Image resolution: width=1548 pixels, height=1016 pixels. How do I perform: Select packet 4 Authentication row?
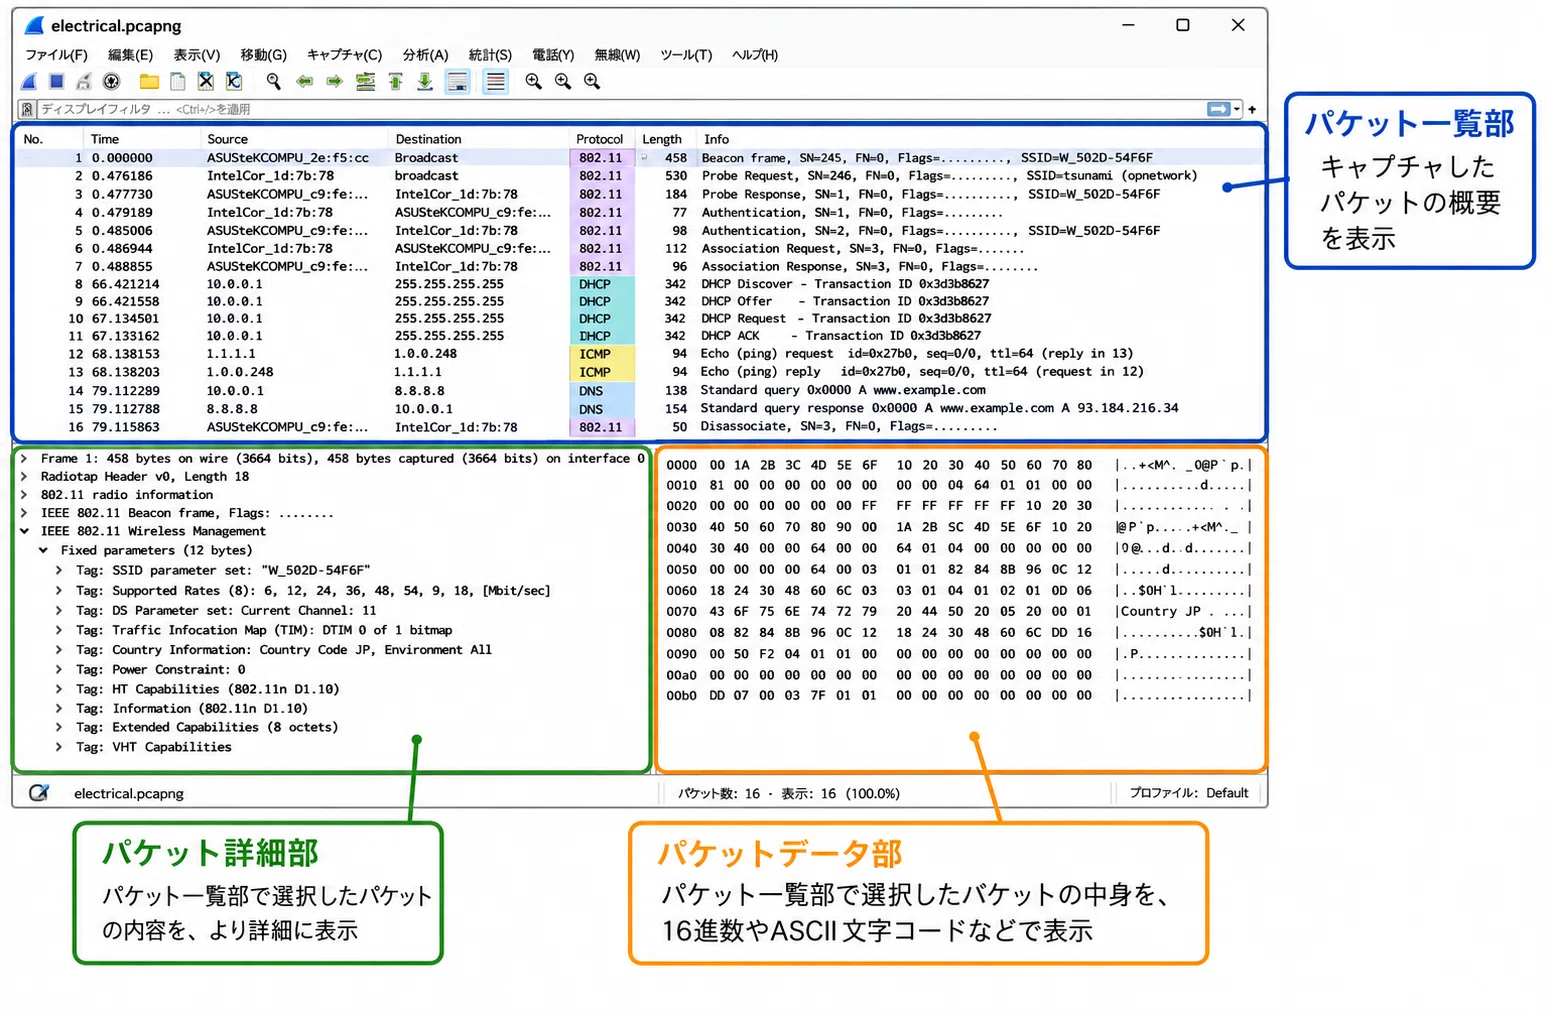coord(640,212)
